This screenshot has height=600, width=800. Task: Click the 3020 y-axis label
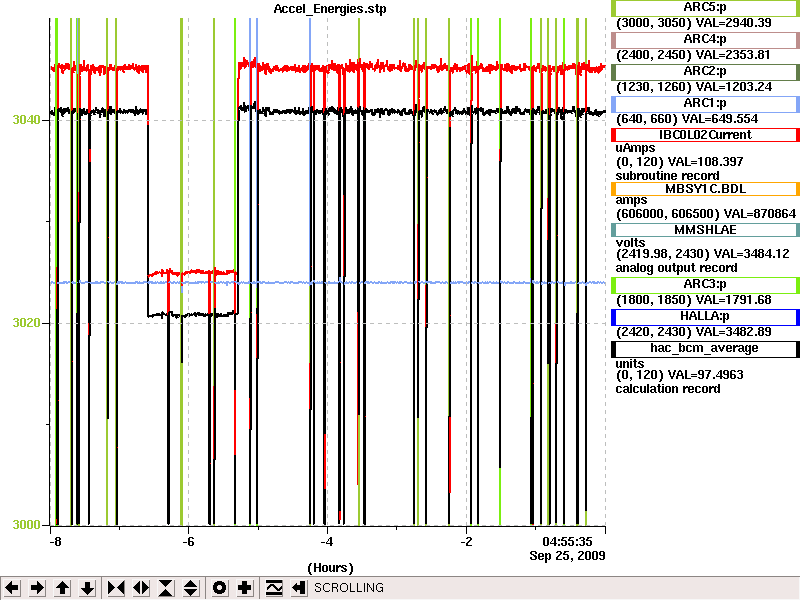(x=27, y=323)
